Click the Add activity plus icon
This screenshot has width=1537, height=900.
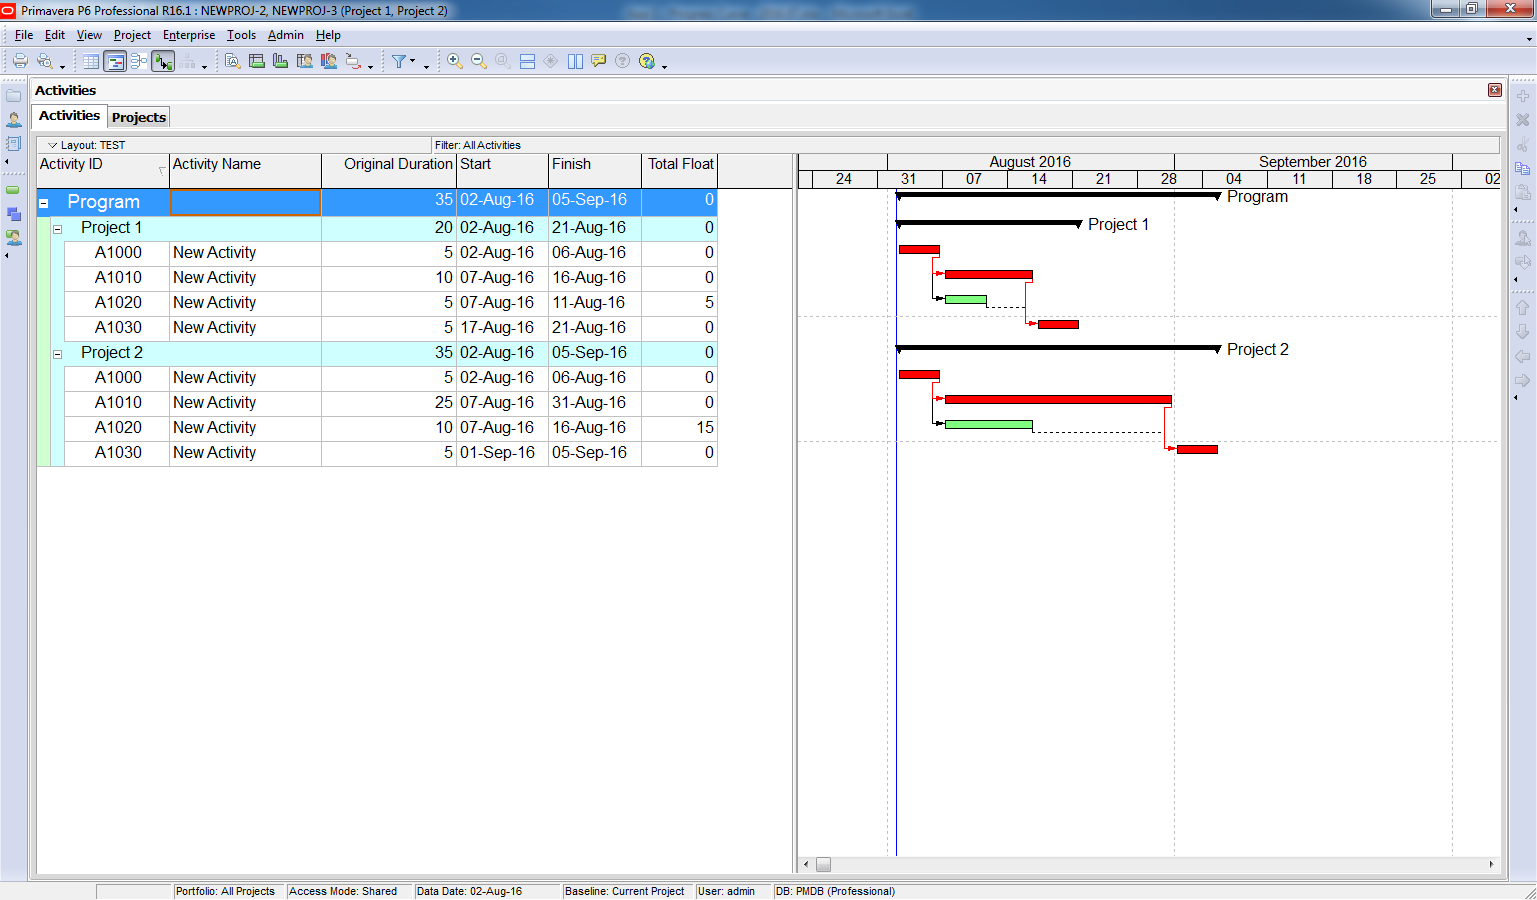(x=1523, y=97)
